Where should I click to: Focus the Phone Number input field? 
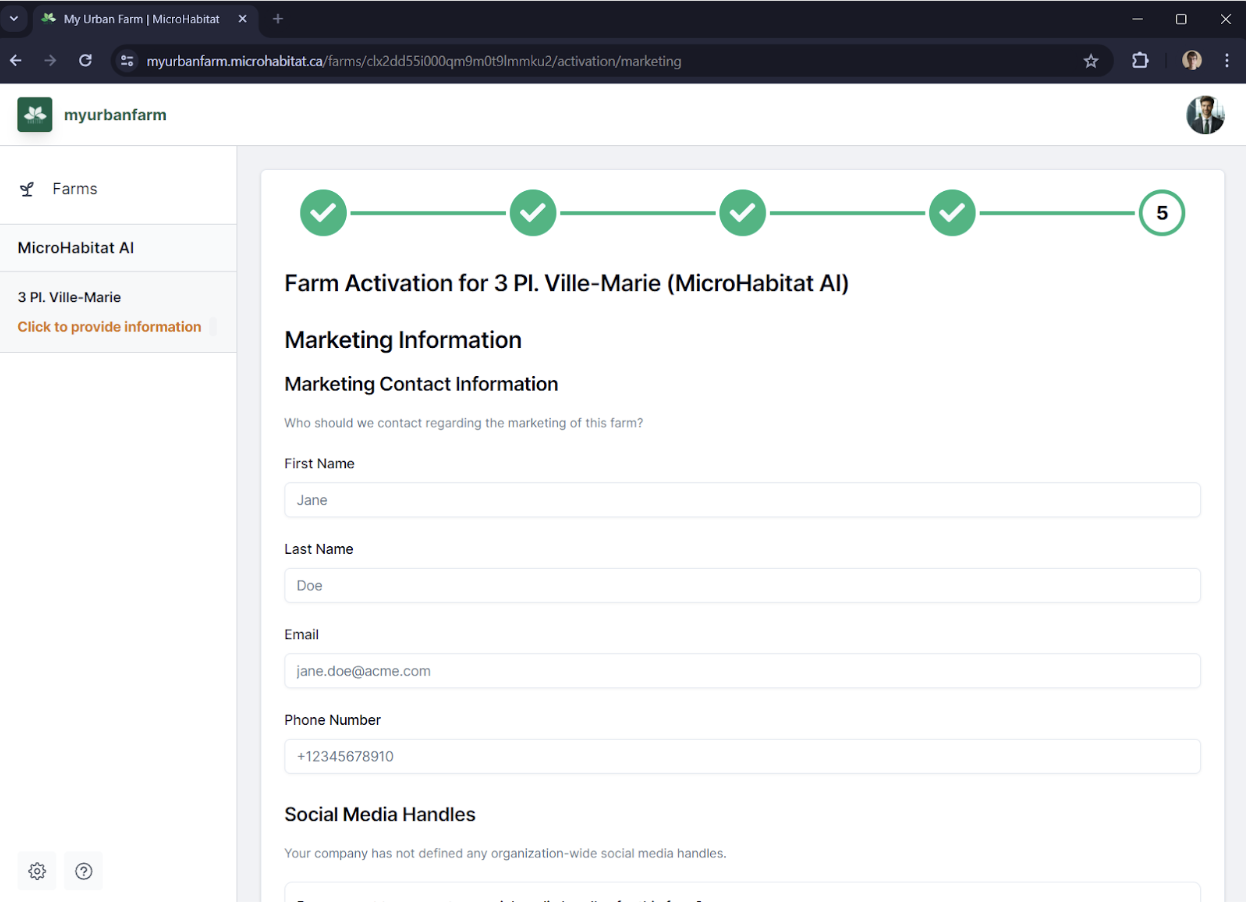click(x=742, y=756)
